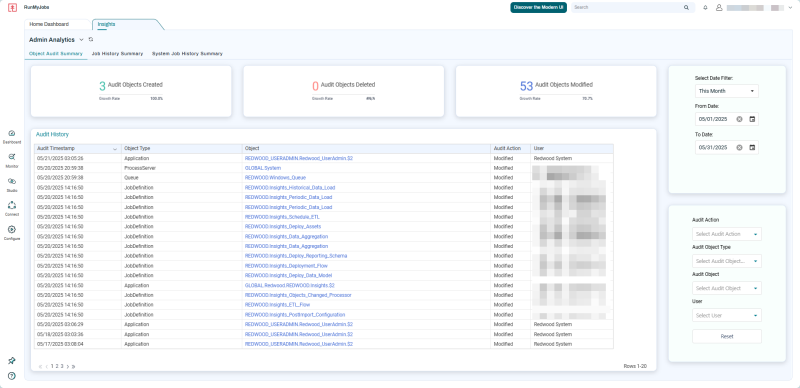
Task: Sort by the Audit Action column header
Action: click(x=510, y=149)
